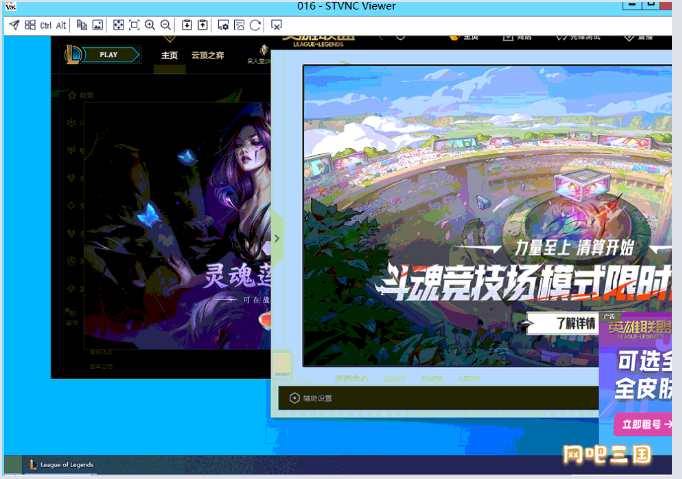Viewport: 682px width, 479px height.
Task: Toggle the Alt key button in VNC toolbar
Action: pos(61,26)
